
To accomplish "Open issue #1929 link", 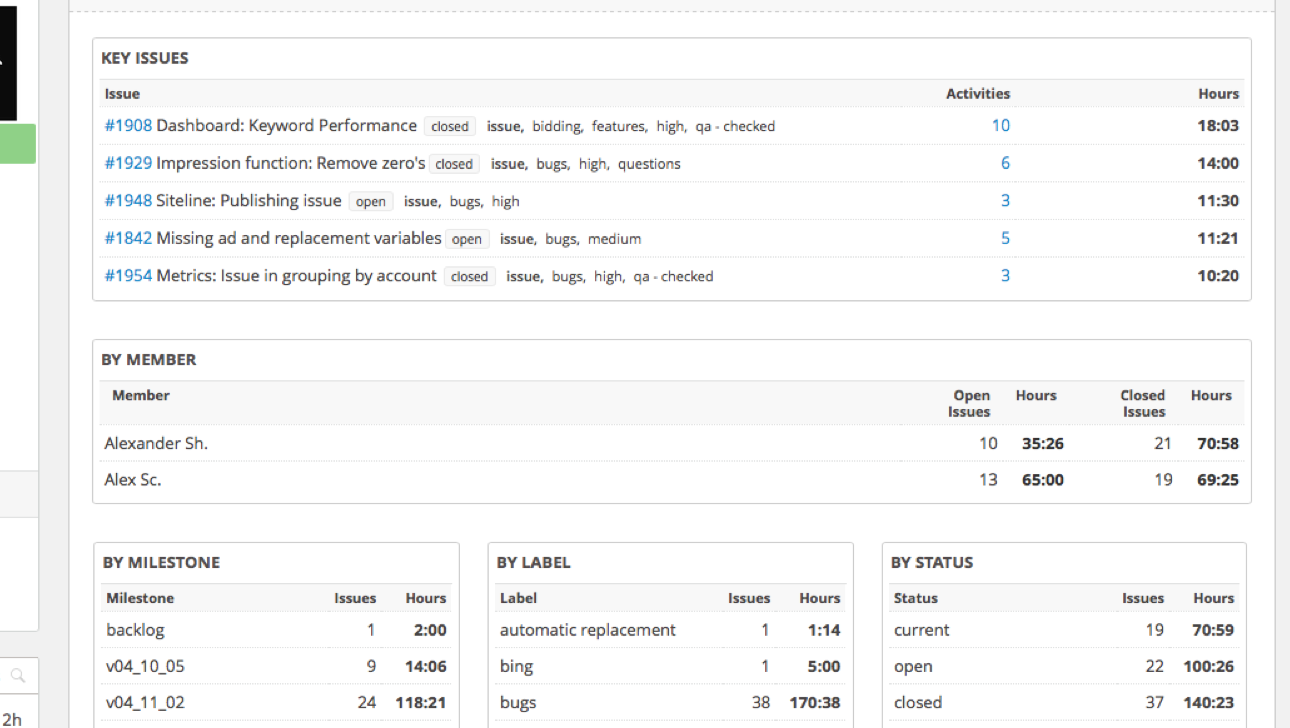I will pos(128,163).
